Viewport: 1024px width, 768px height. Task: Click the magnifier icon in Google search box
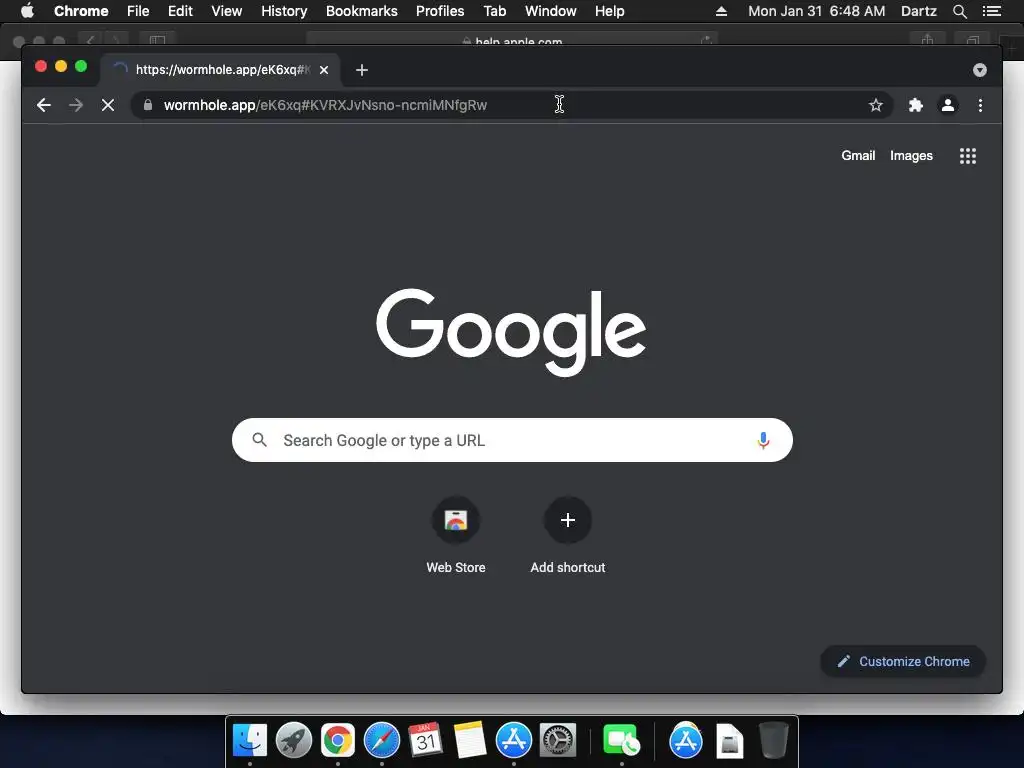click(259, 440)
